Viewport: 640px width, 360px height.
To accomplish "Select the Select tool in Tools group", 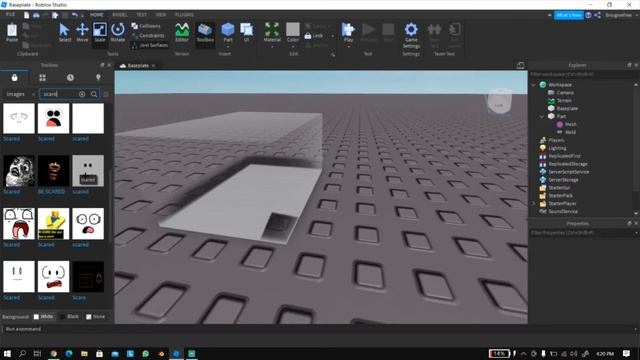I will click(x=64, y=32).
